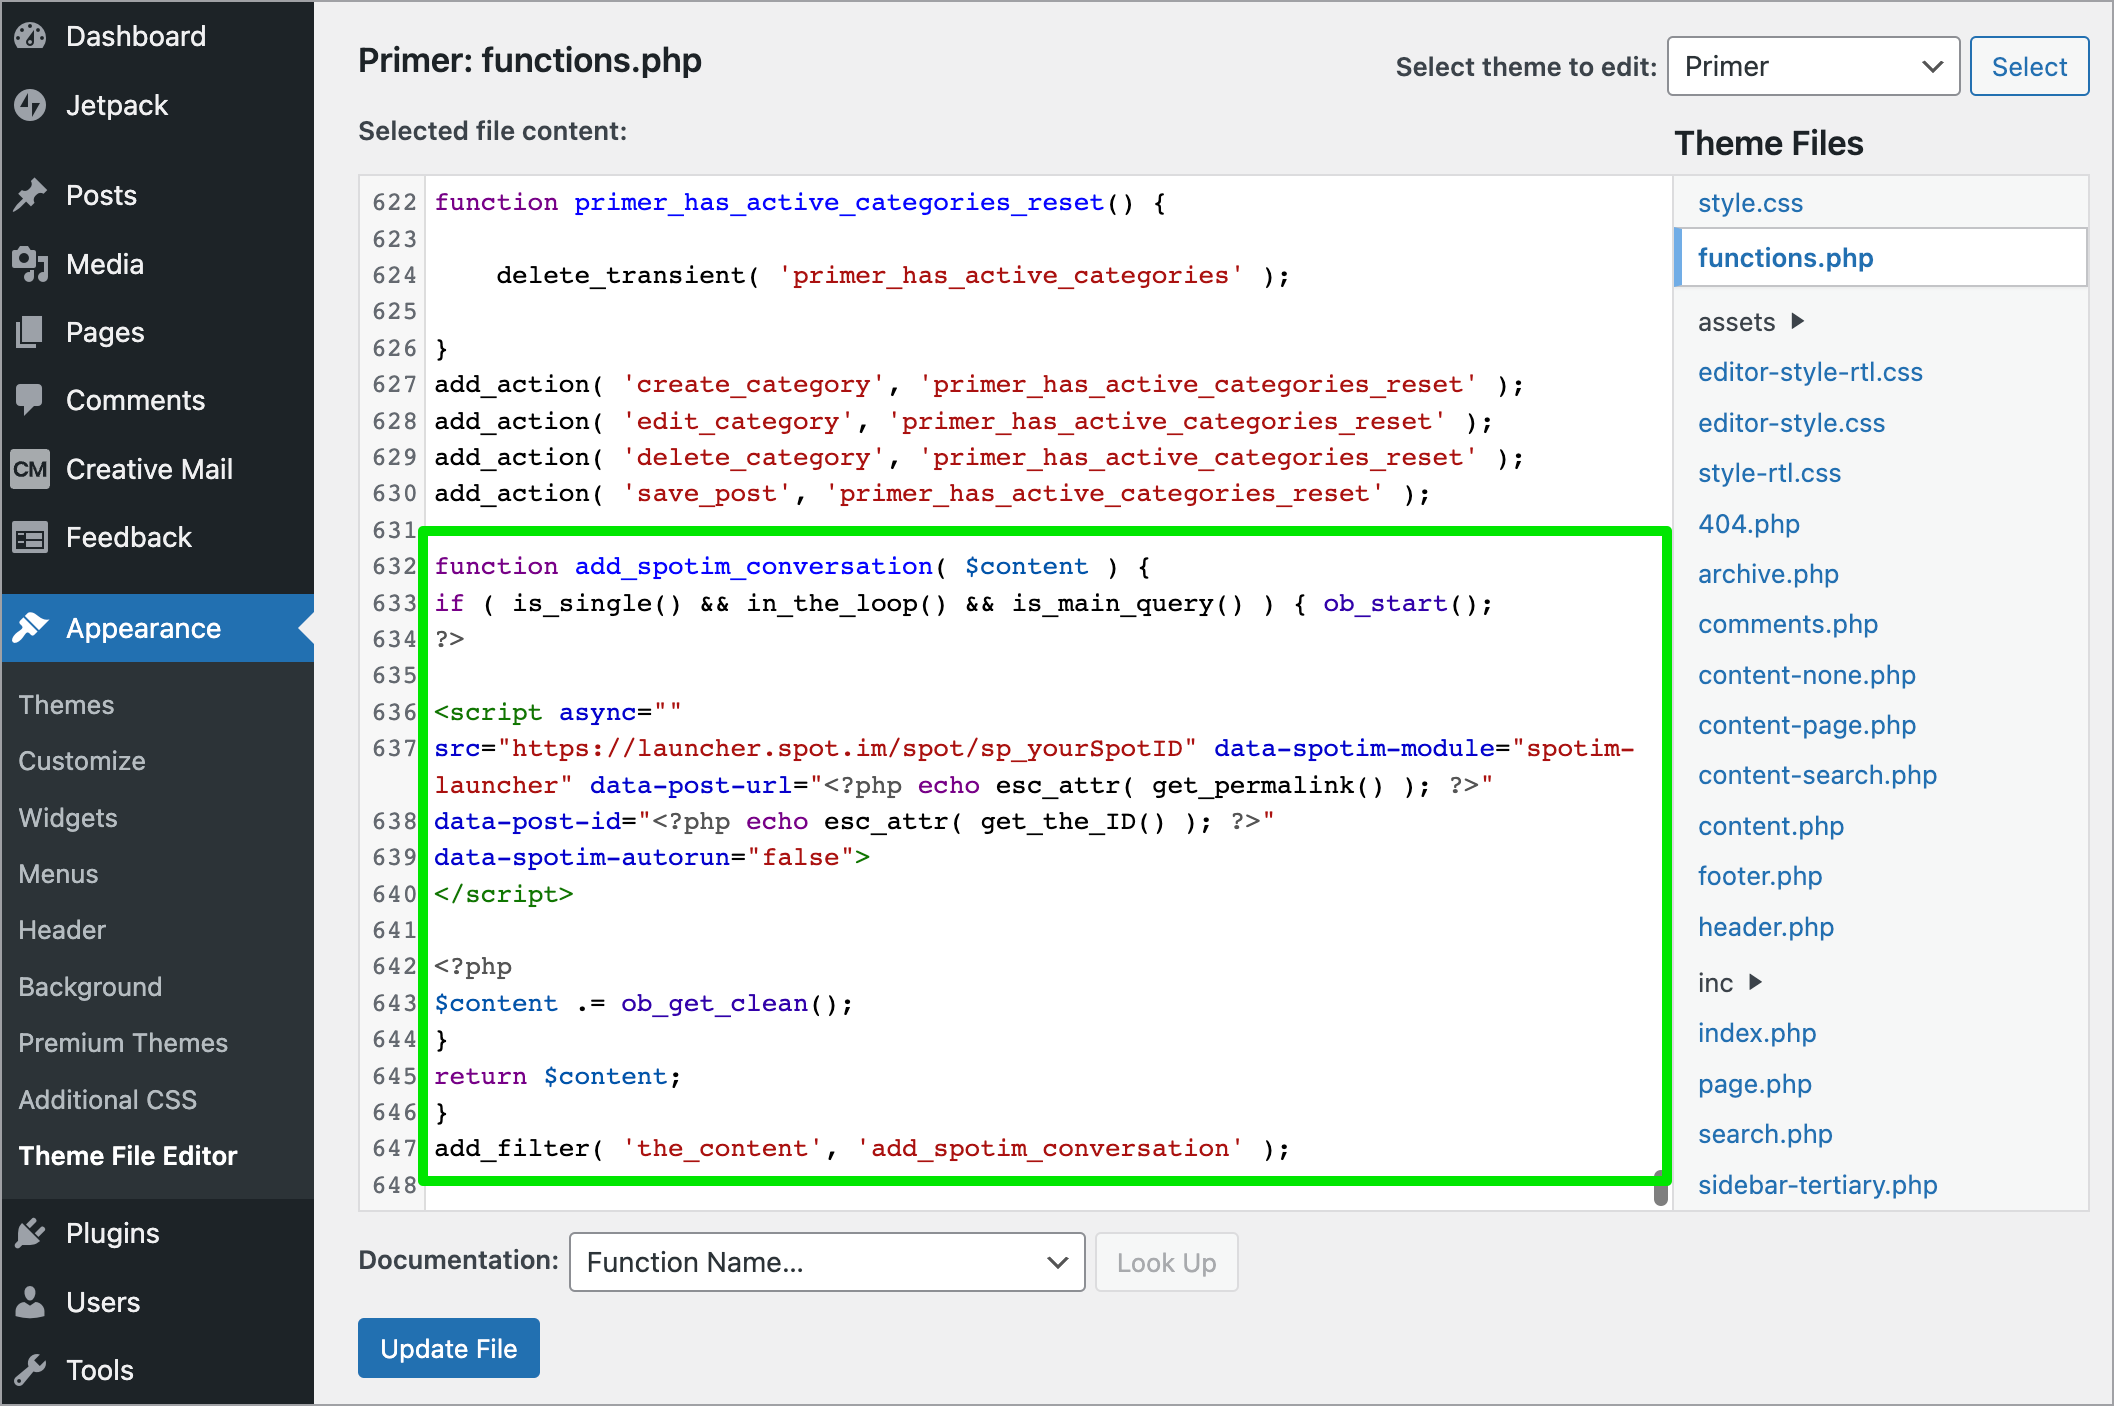The width and height of the screenshot is (2114, 1406).
Task: Click the Creative Mail CM icon
Action: tap(30, 469)
